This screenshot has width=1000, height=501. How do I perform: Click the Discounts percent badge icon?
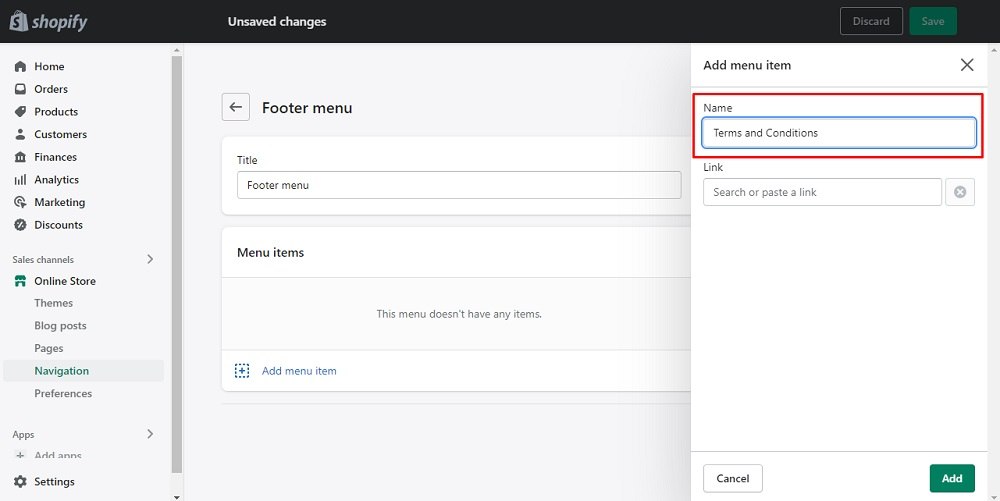(x=20, y=225)
